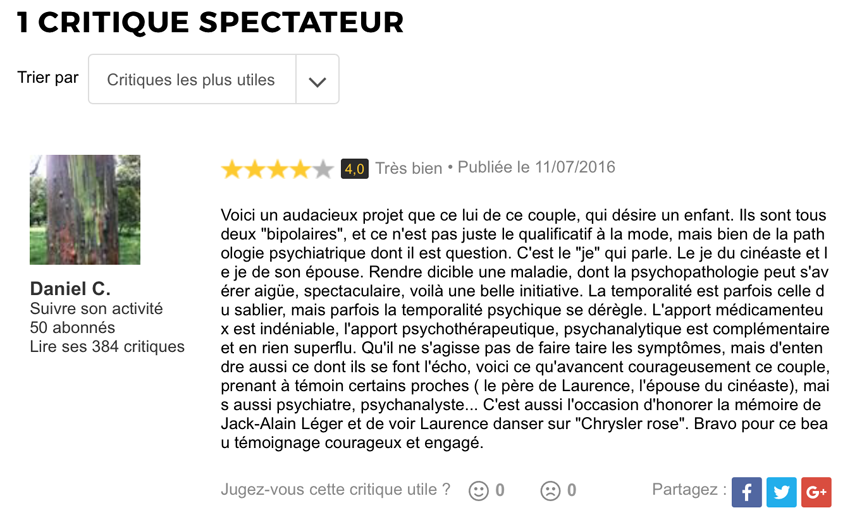Share the review on Google Plus
Image resolution: width=850 pixels, height=527 pixels.
point(816,492)
